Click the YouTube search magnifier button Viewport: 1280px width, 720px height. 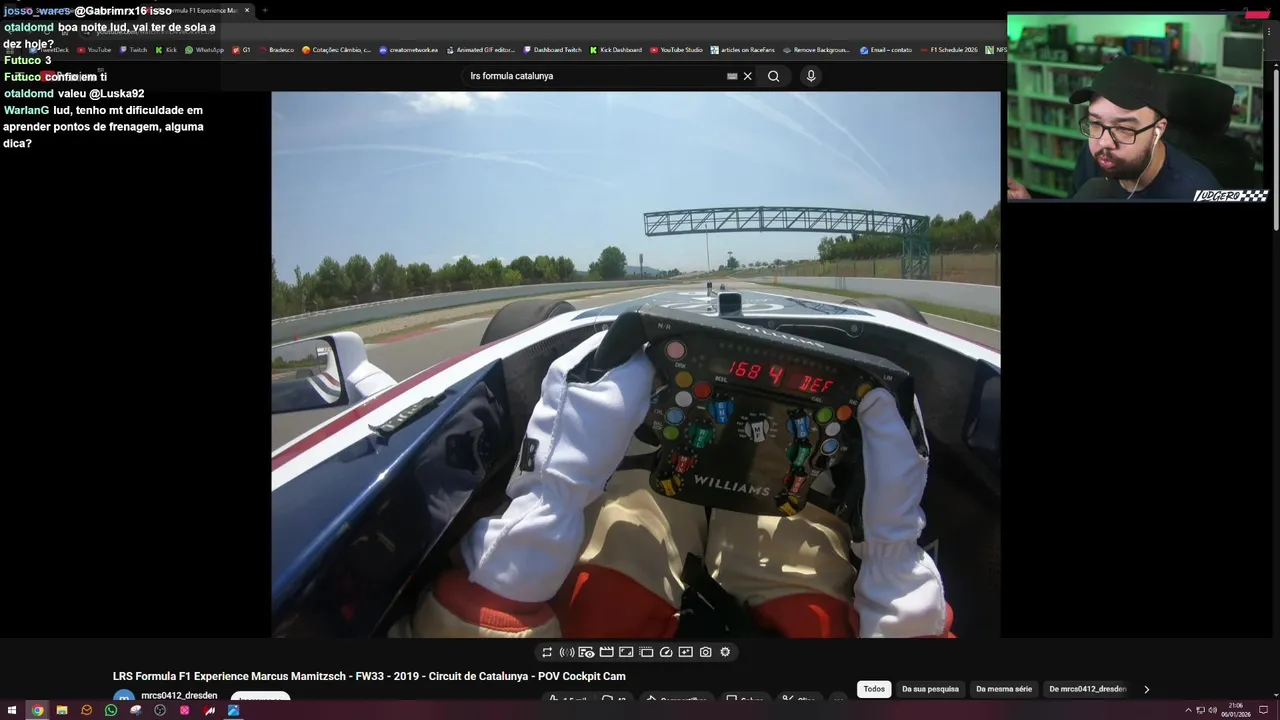tap(773, 76)
